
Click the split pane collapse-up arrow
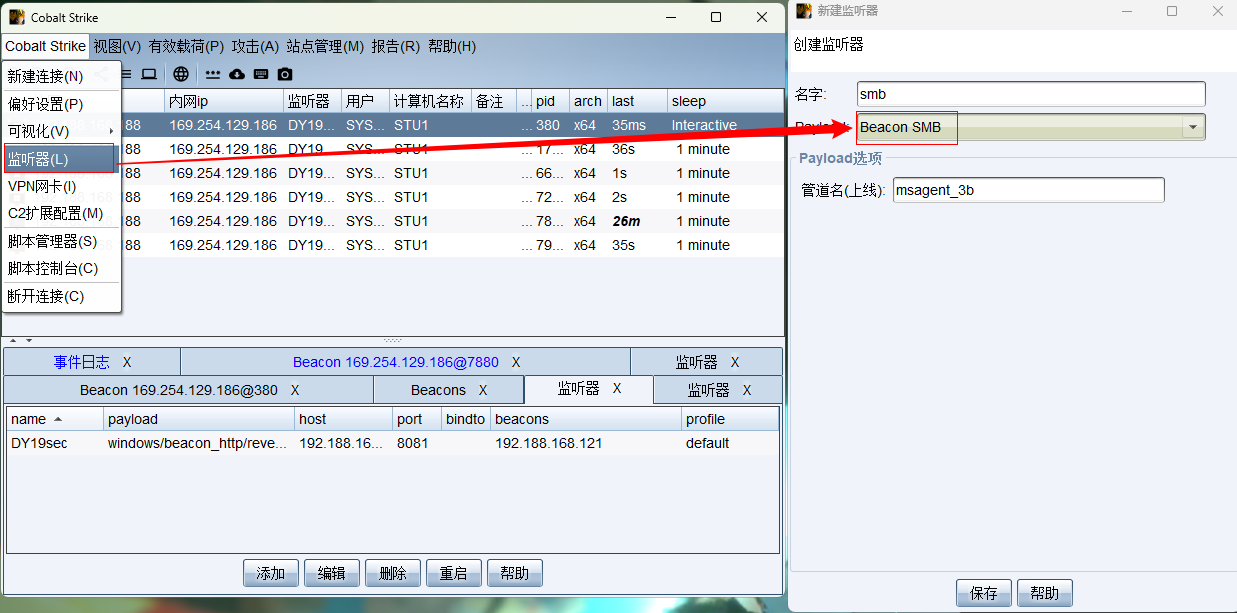click(x=12, y=341)
